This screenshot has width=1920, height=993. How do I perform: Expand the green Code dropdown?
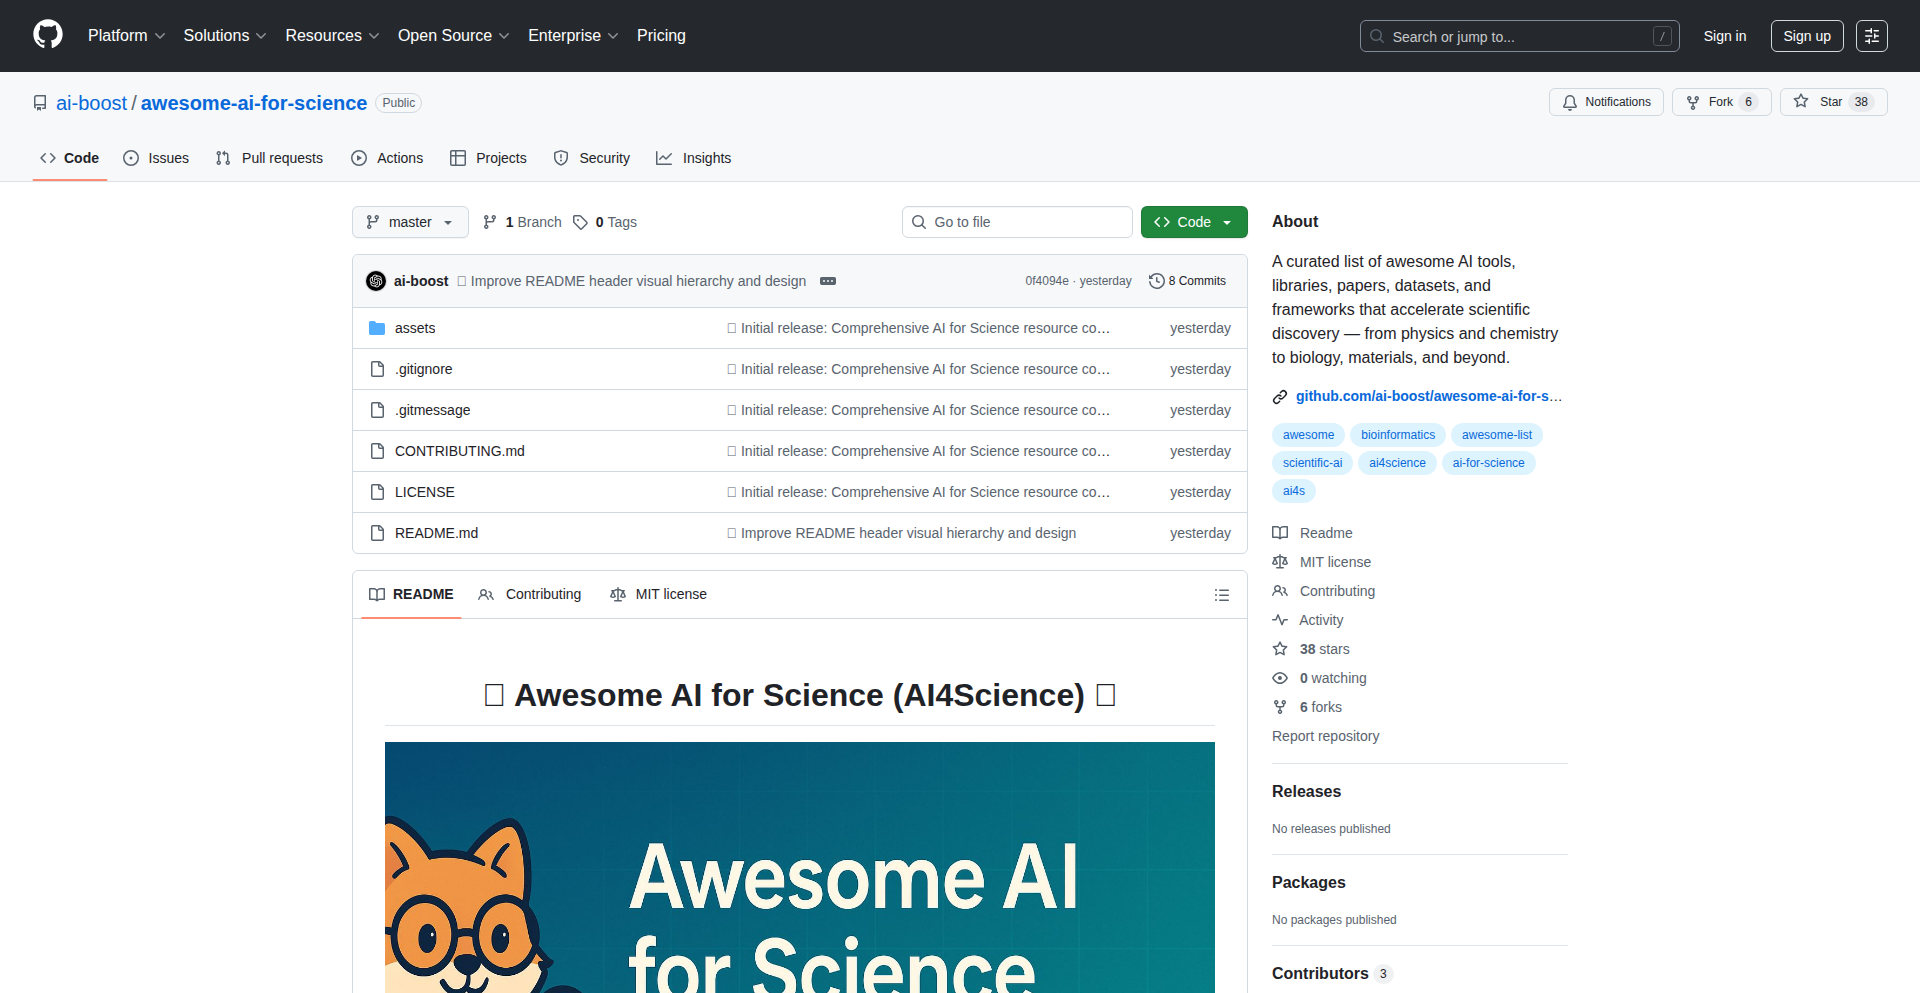click(1193, 222)
